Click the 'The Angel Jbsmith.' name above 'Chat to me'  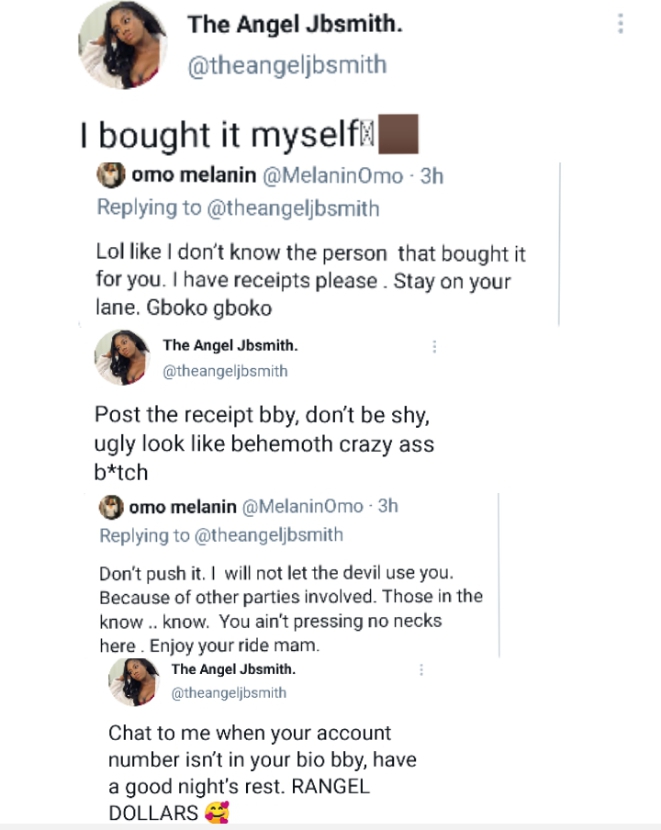pos(233,669)
